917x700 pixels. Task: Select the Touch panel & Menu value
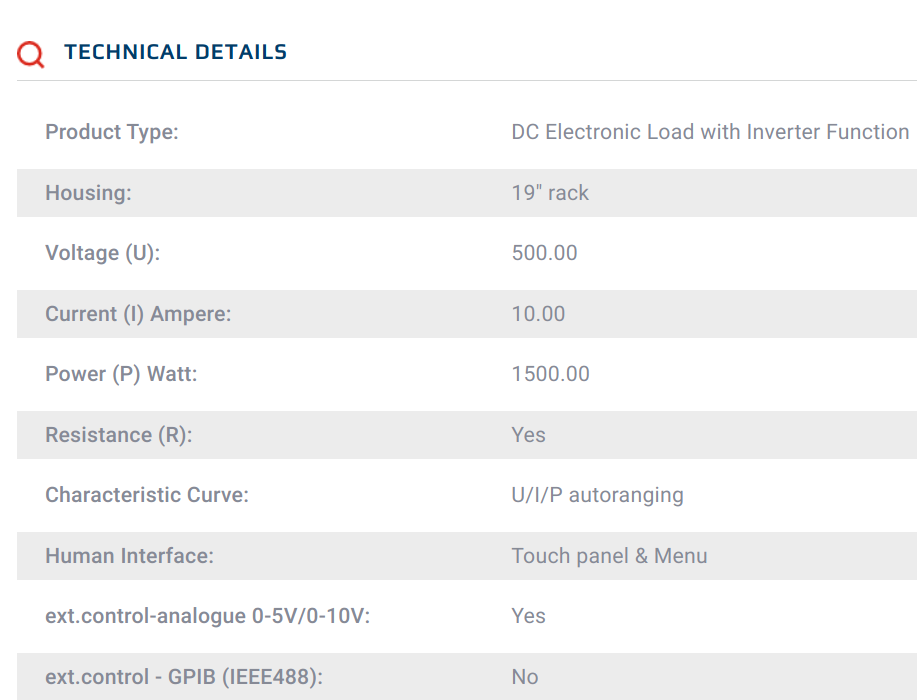tap(609, 556)
